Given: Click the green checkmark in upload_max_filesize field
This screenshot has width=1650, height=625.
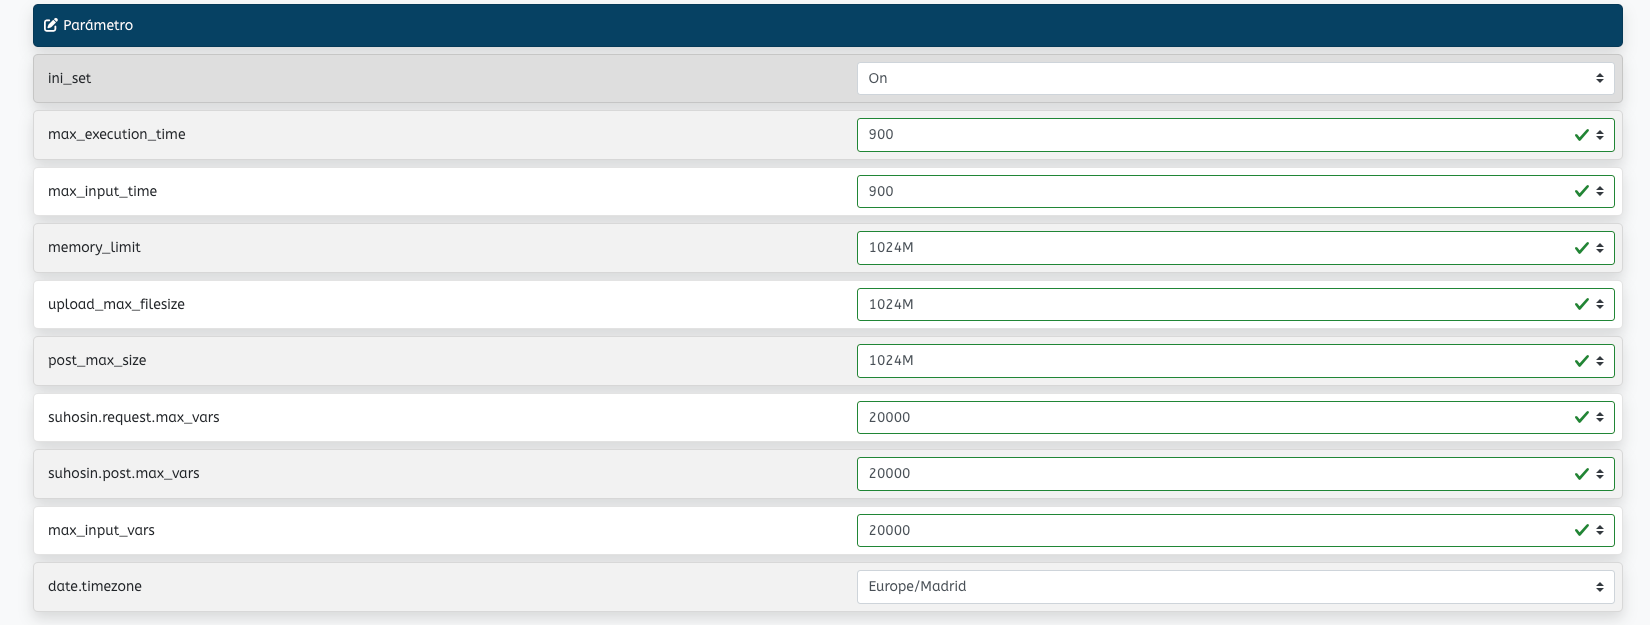Looking at the screenshot, I should (1582, 304).
